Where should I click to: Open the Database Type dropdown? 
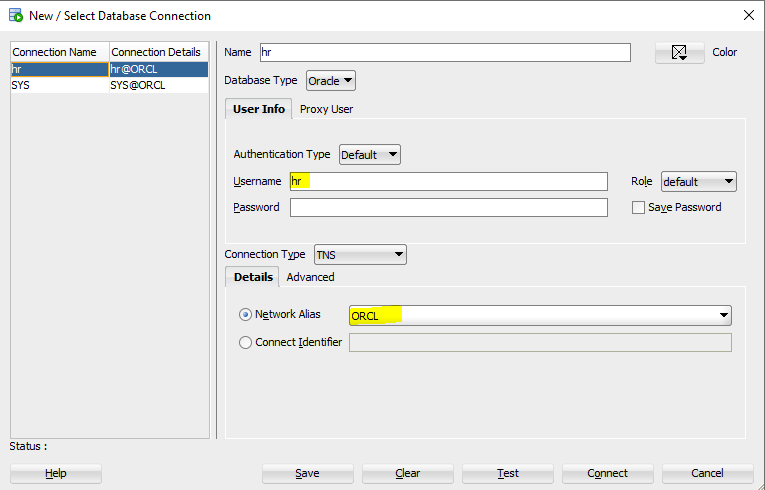tap(331, 81)
